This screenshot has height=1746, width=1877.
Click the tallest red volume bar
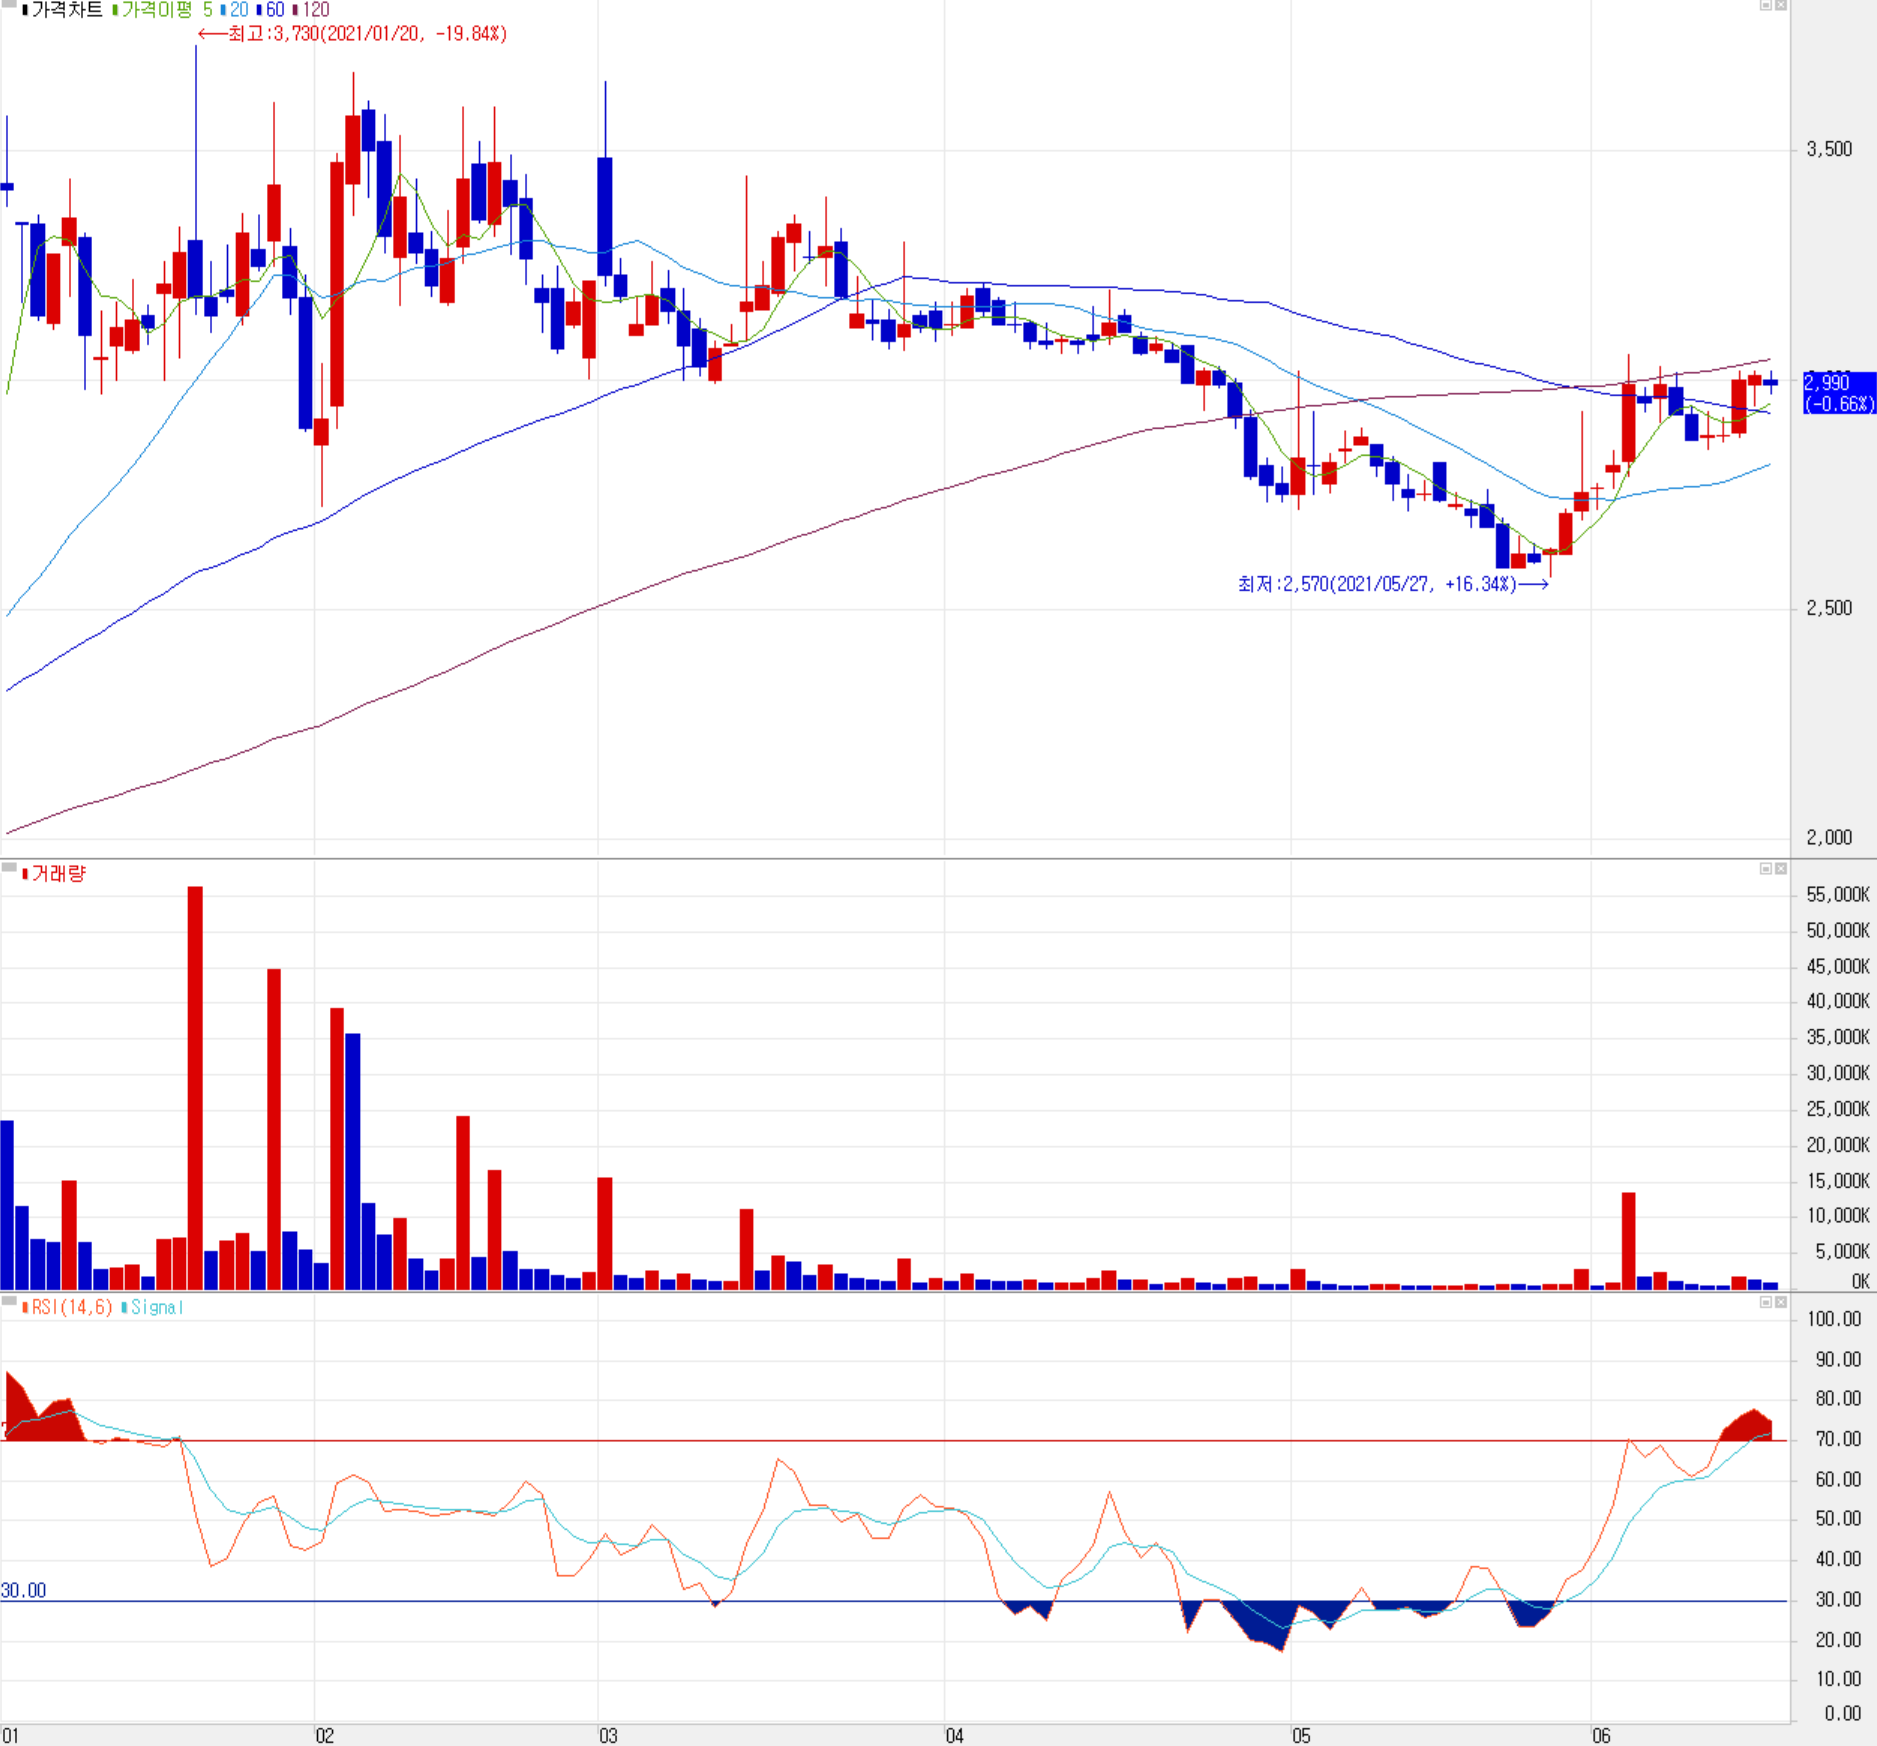[195, 1088]
